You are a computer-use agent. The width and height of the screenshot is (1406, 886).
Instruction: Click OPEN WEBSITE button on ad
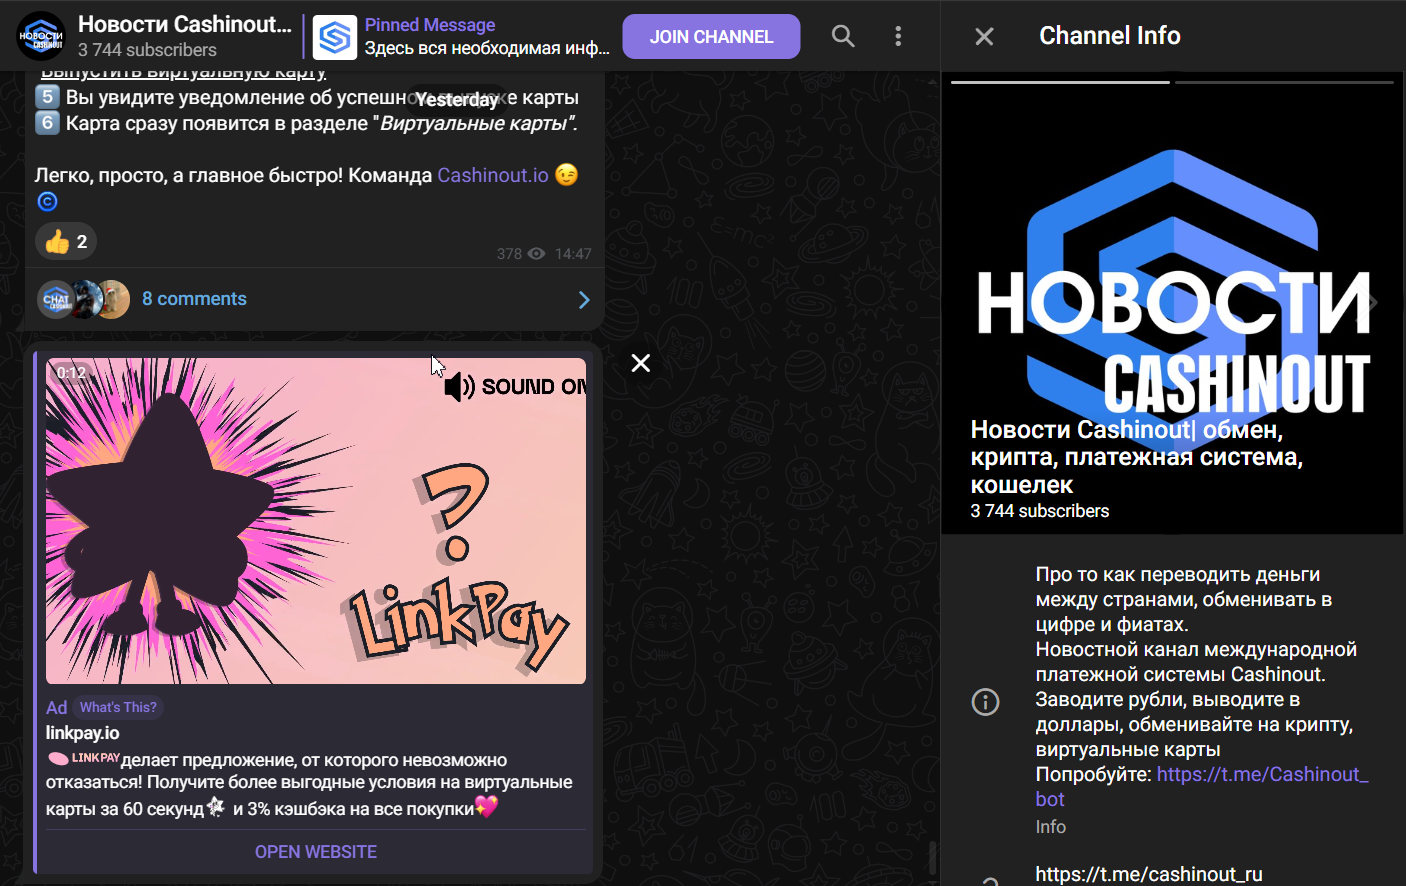[316, 852]
